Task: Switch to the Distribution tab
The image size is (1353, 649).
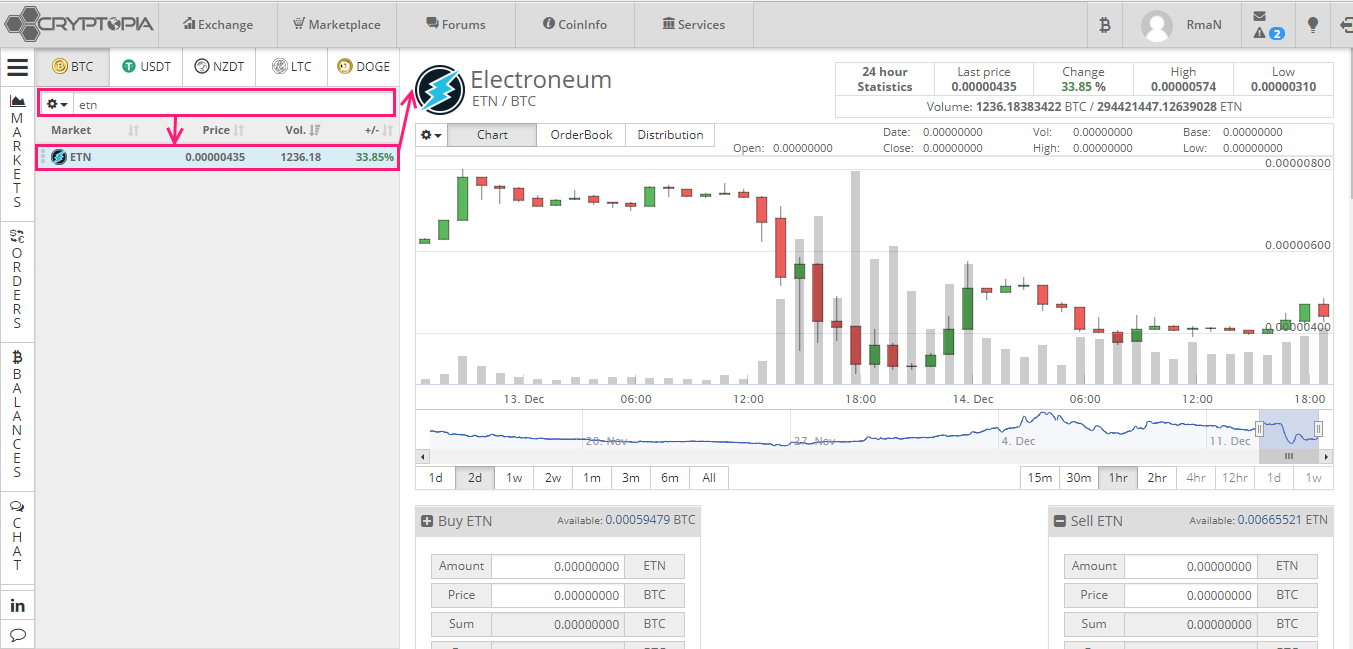Action: pos(670,135)
